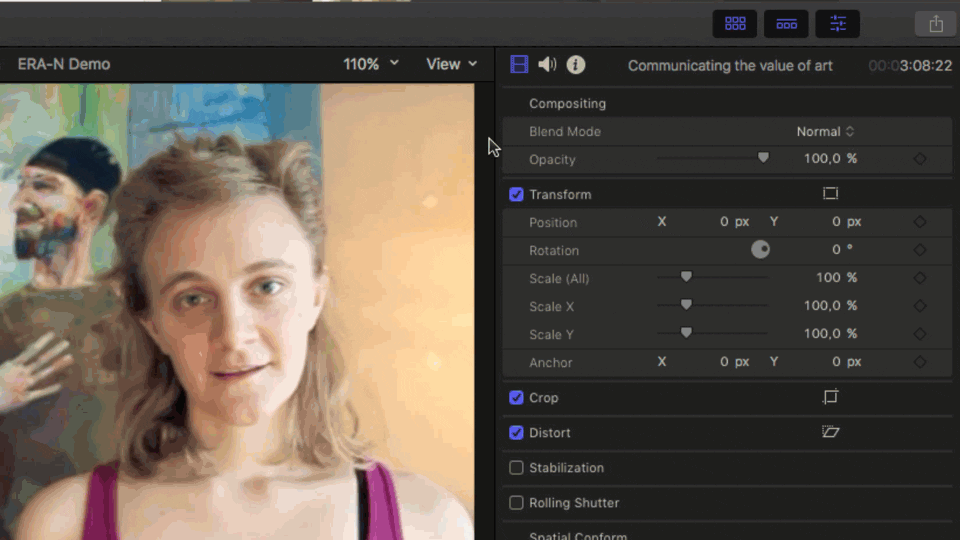Viewport: 960px width, 540px height.
Task: Click the Anchor X value field
Action: pos(735,362)
